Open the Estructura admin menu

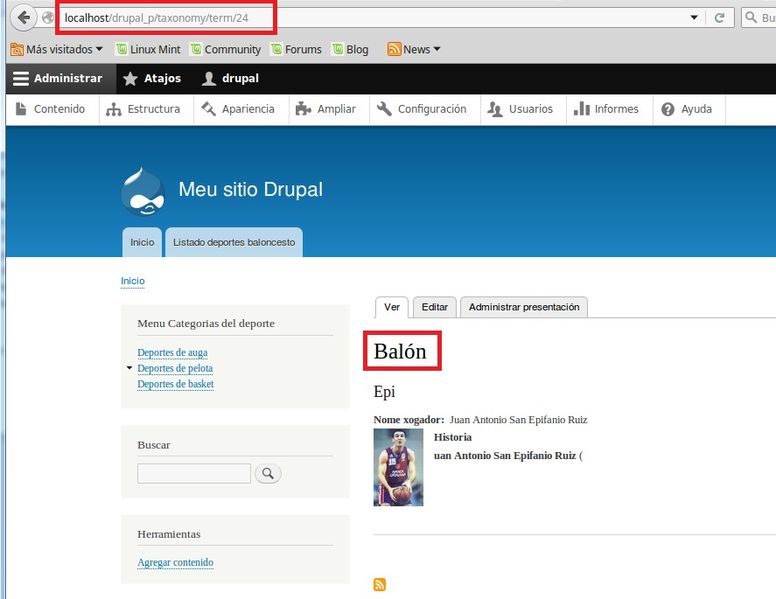tap(144, 109)
